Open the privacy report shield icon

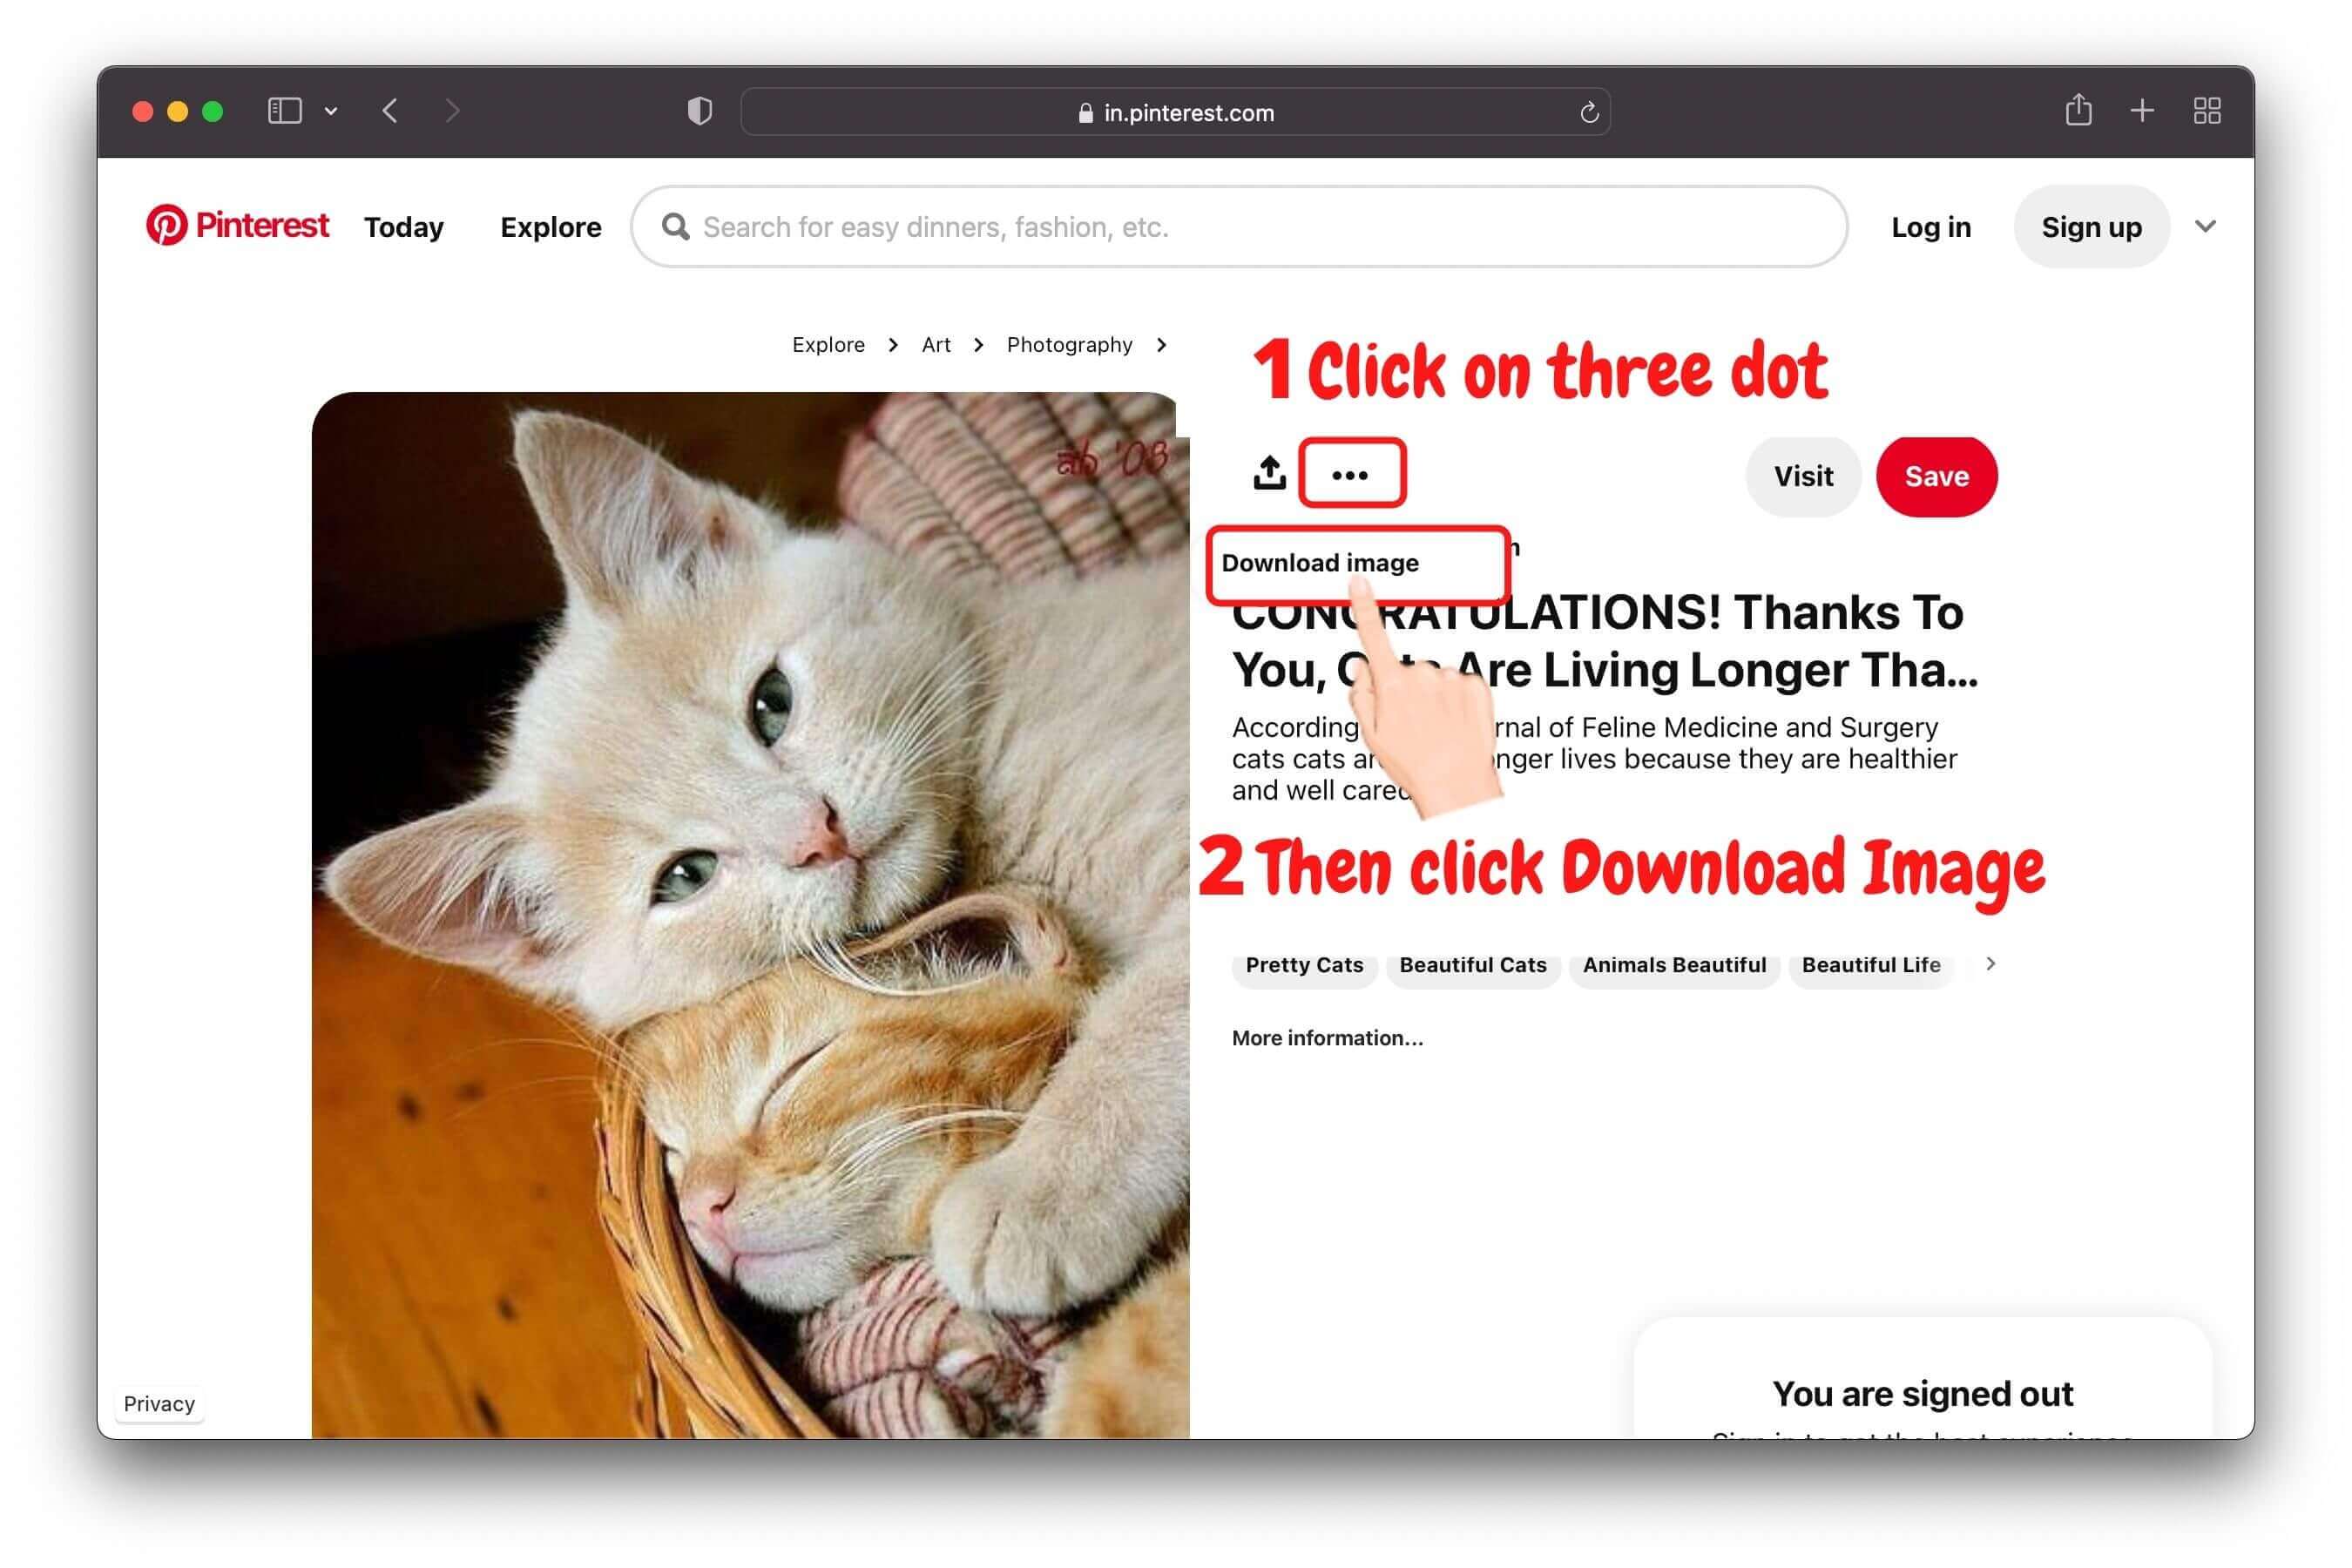tap(700, 111)
